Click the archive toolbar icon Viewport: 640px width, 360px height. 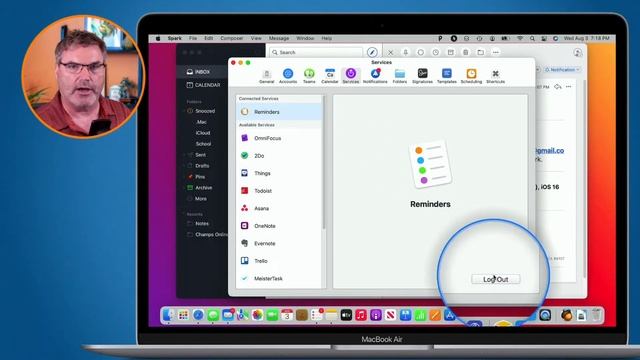pos(451,52)
